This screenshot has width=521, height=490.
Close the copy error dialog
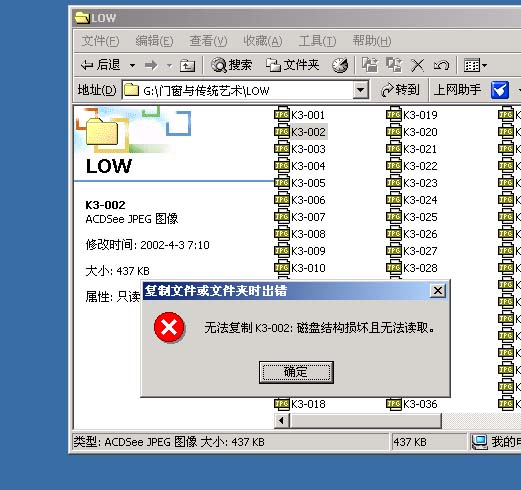click(438, 291)
